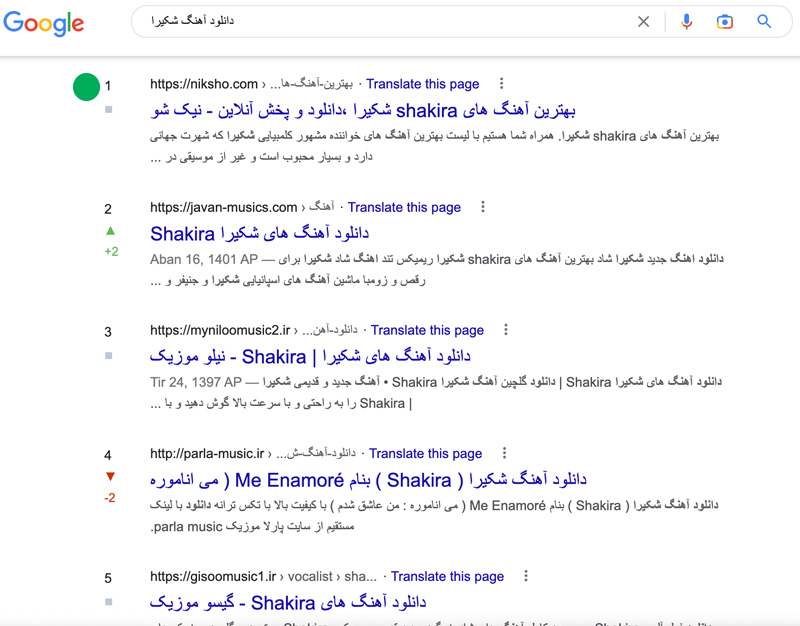Open the gisoomusic1 Shakira result title
800x626 pixels.
click(x=288, y=603)
